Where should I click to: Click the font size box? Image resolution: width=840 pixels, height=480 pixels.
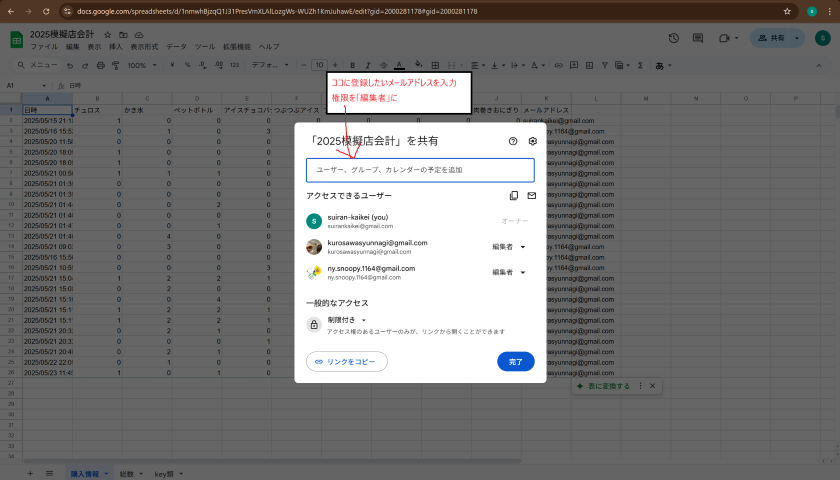click(x=319, y=65)
